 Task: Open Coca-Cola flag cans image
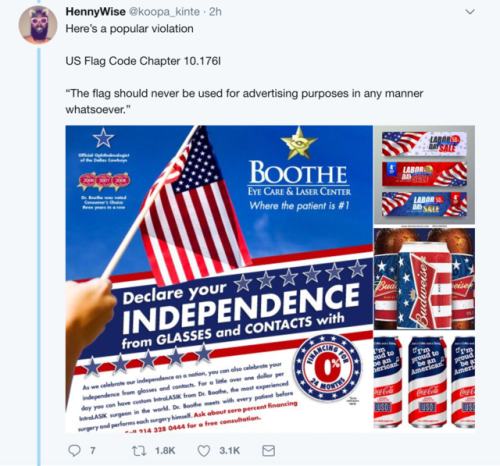[x=424, y=382]
